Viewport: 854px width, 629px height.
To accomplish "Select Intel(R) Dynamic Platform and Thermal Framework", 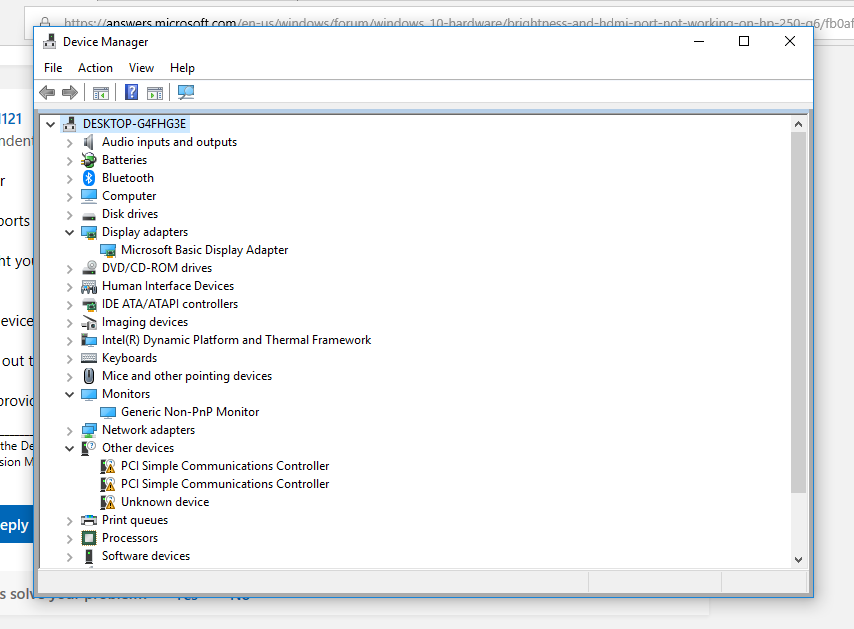I will coord(236,340).
